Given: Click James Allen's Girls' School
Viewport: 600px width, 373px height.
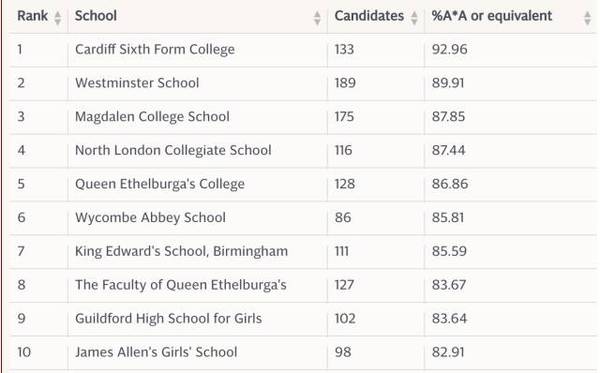Looking at the screenshot, I should tap(156, 352).
